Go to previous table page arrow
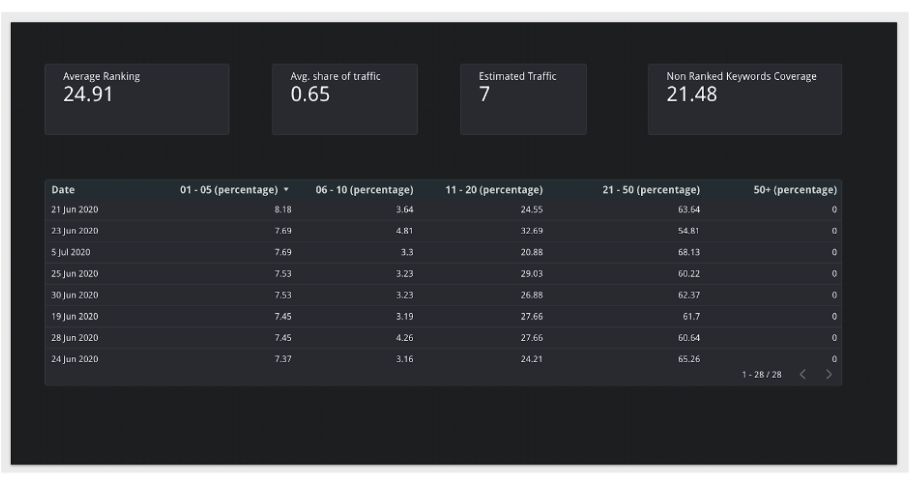Screen dimensions: 917x480 (x=802, y=374)
